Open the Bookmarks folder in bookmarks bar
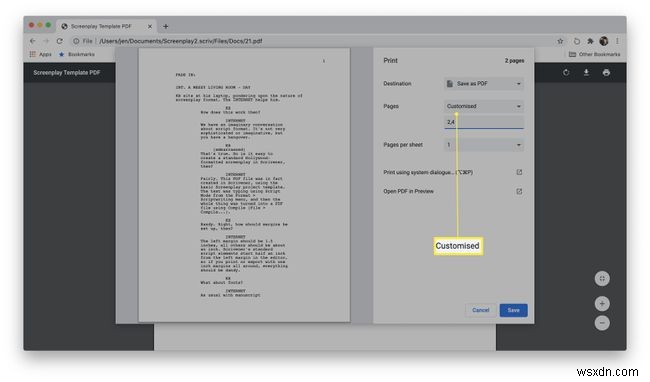Image resolution: width=650 pixels, height=382 pixels. pos(77,54)
